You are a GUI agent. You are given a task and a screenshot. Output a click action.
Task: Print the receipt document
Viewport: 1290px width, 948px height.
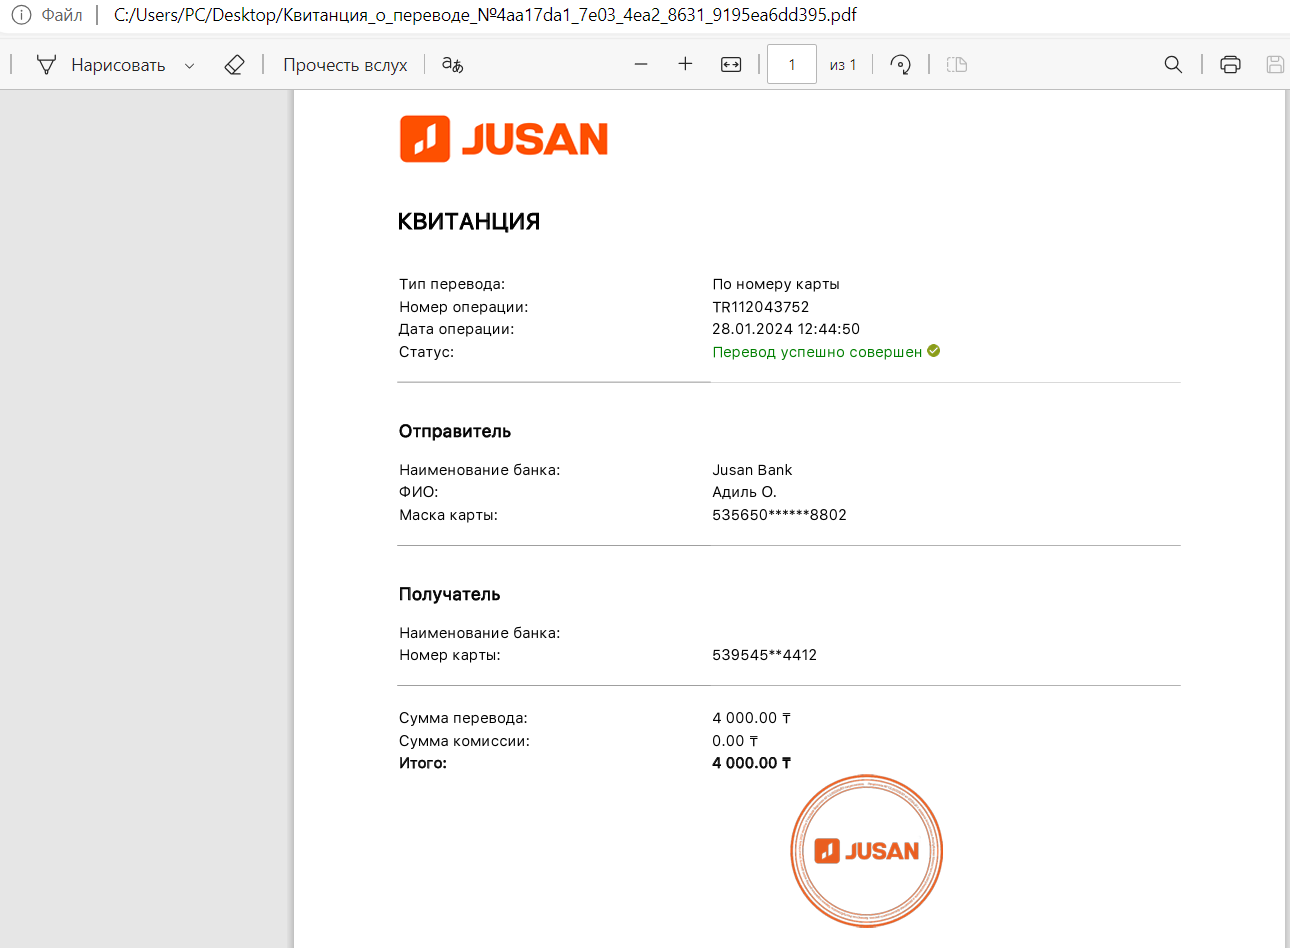coord(1230,65)
